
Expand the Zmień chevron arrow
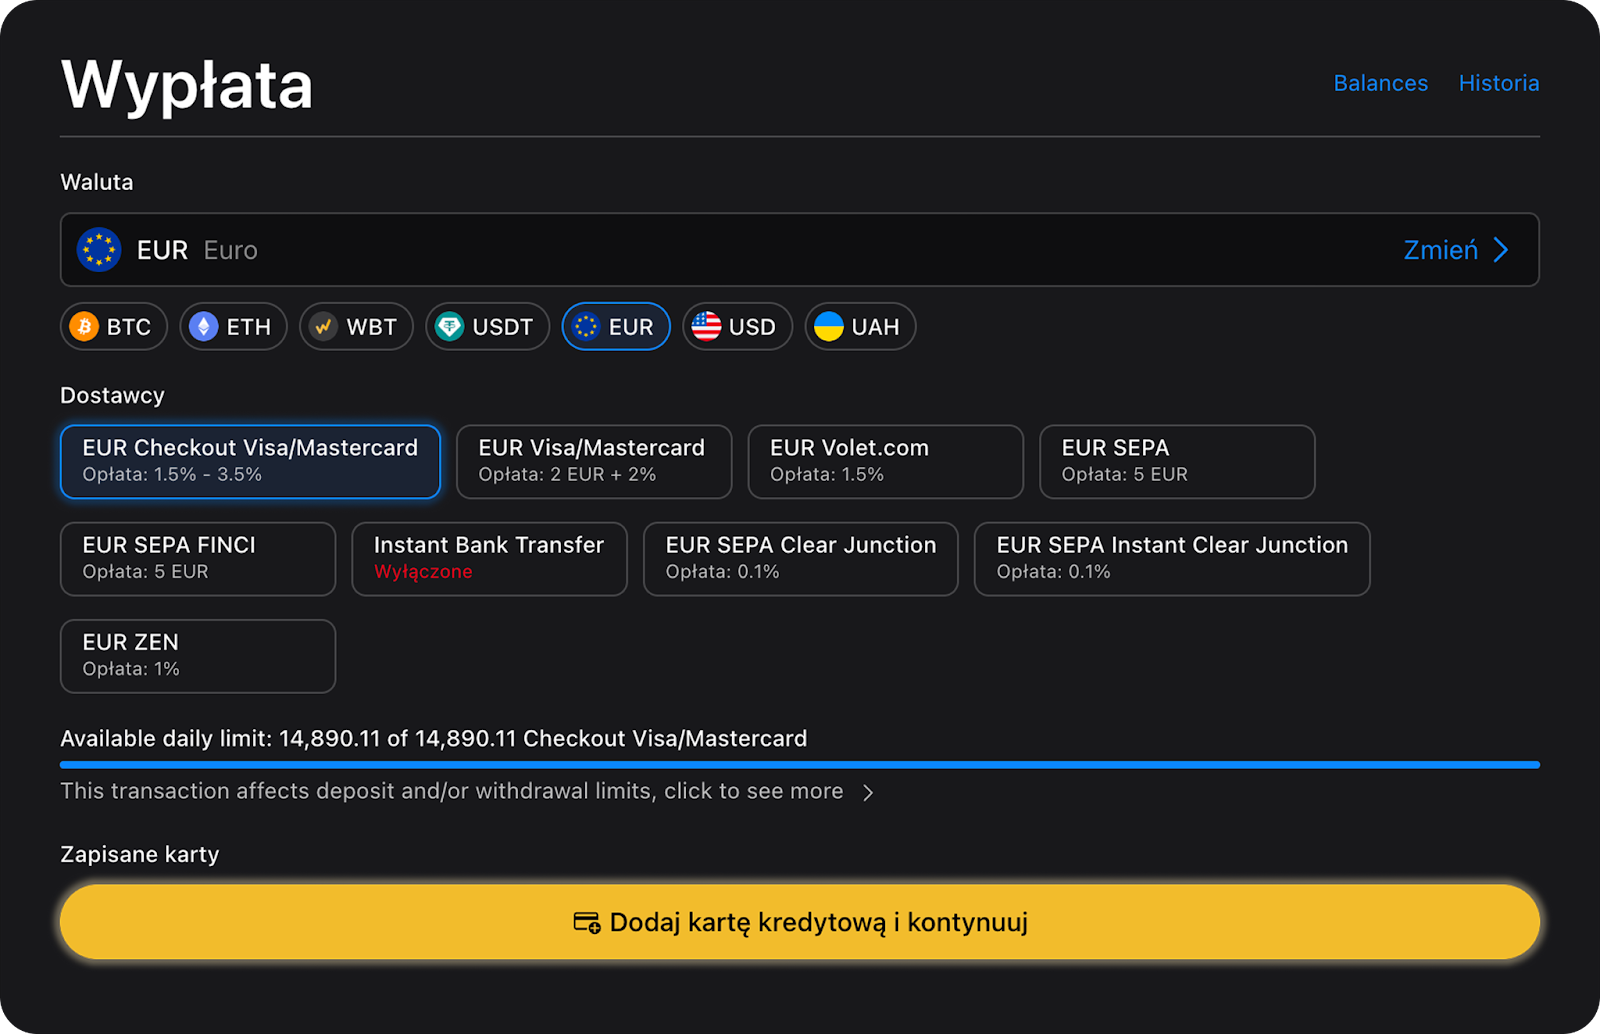tap(1501, 250)
